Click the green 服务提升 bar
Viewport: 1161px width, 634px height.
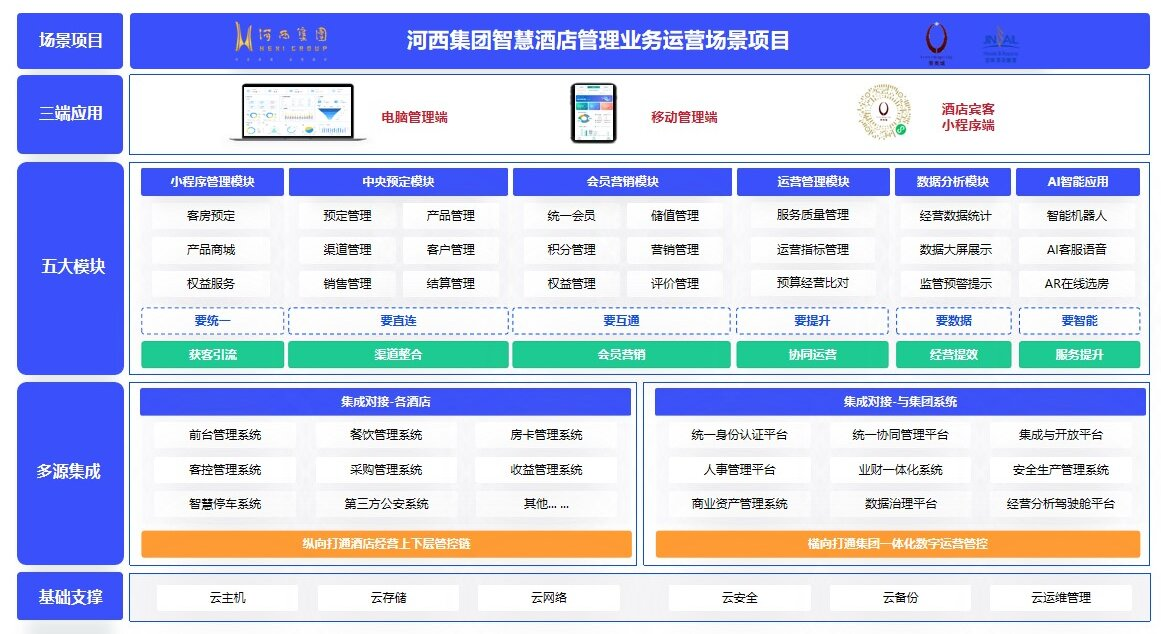point(1077,355)
